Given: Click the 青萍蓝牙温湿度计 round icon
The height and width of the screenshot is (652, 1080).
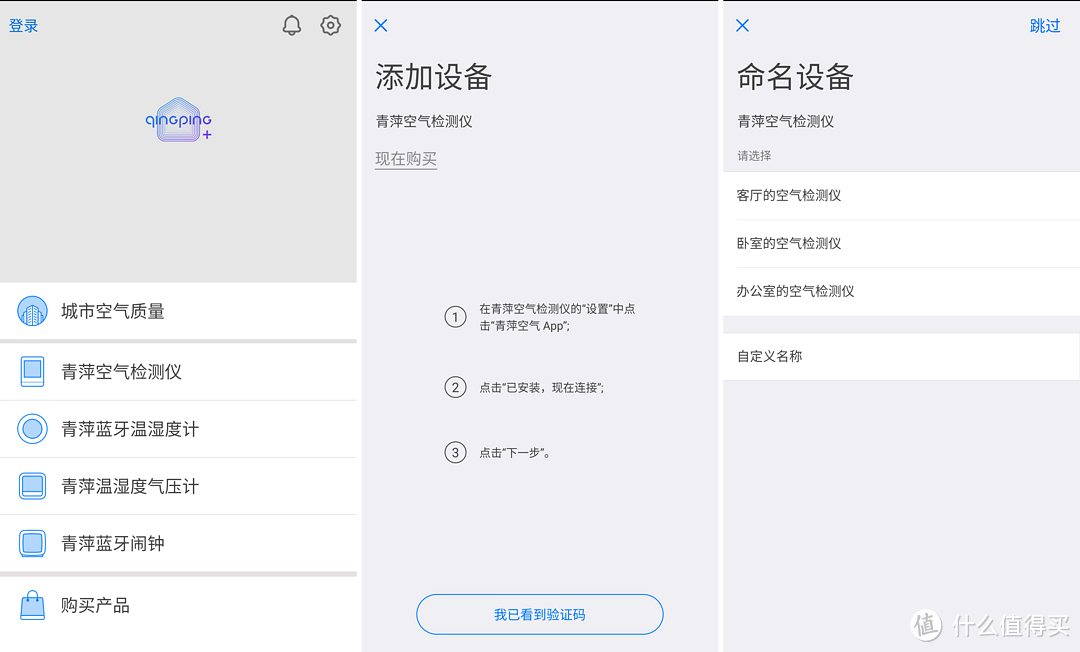Looking at the screenshot, I should pos(32,429).
